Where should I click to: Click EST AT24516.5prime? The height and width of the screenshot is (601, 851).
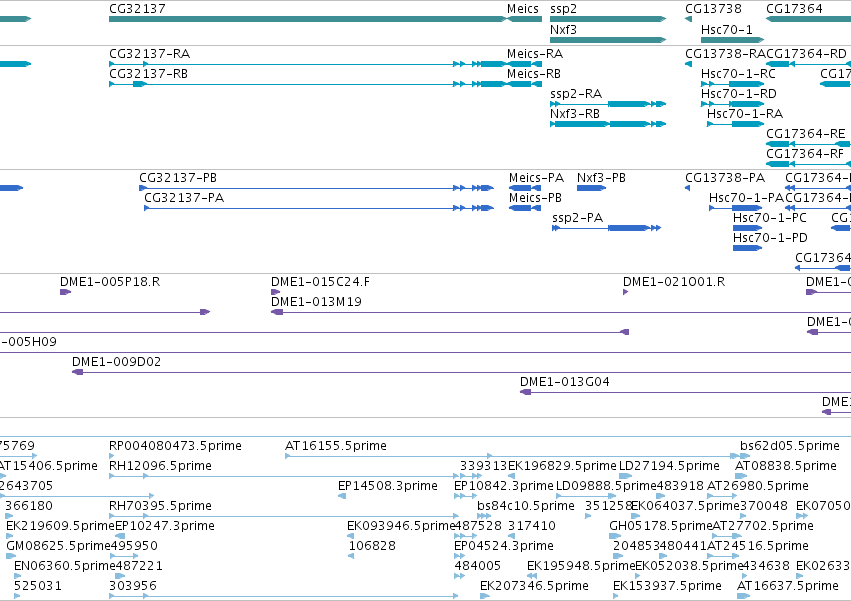click(x=758, y=546)
